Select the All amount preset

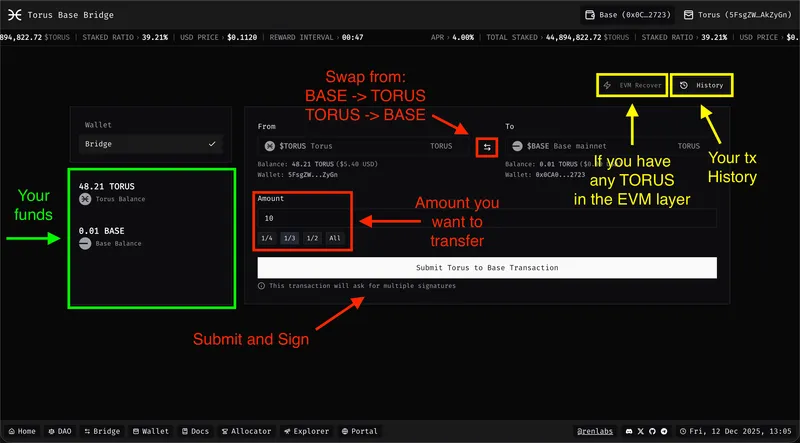pyautogui.click(x=335, y=238)
